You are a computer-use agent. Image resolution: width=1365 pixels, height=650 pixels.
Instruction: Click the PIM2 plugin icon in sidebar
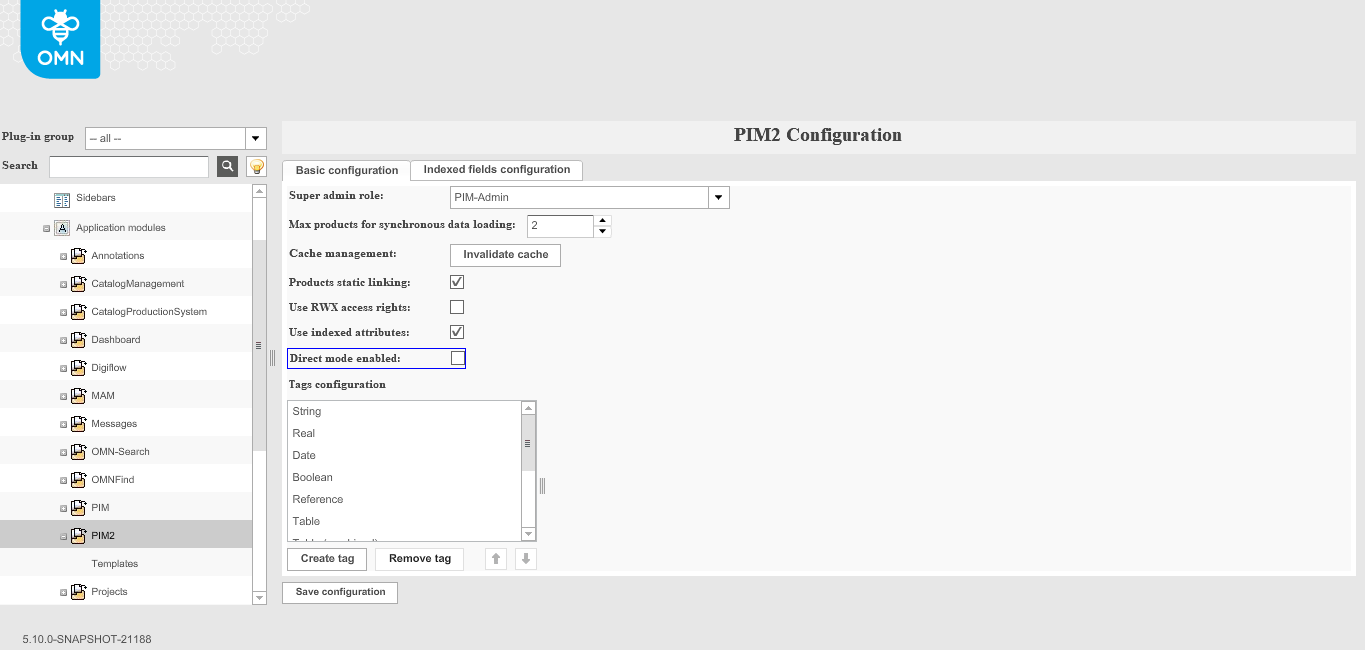79,535
